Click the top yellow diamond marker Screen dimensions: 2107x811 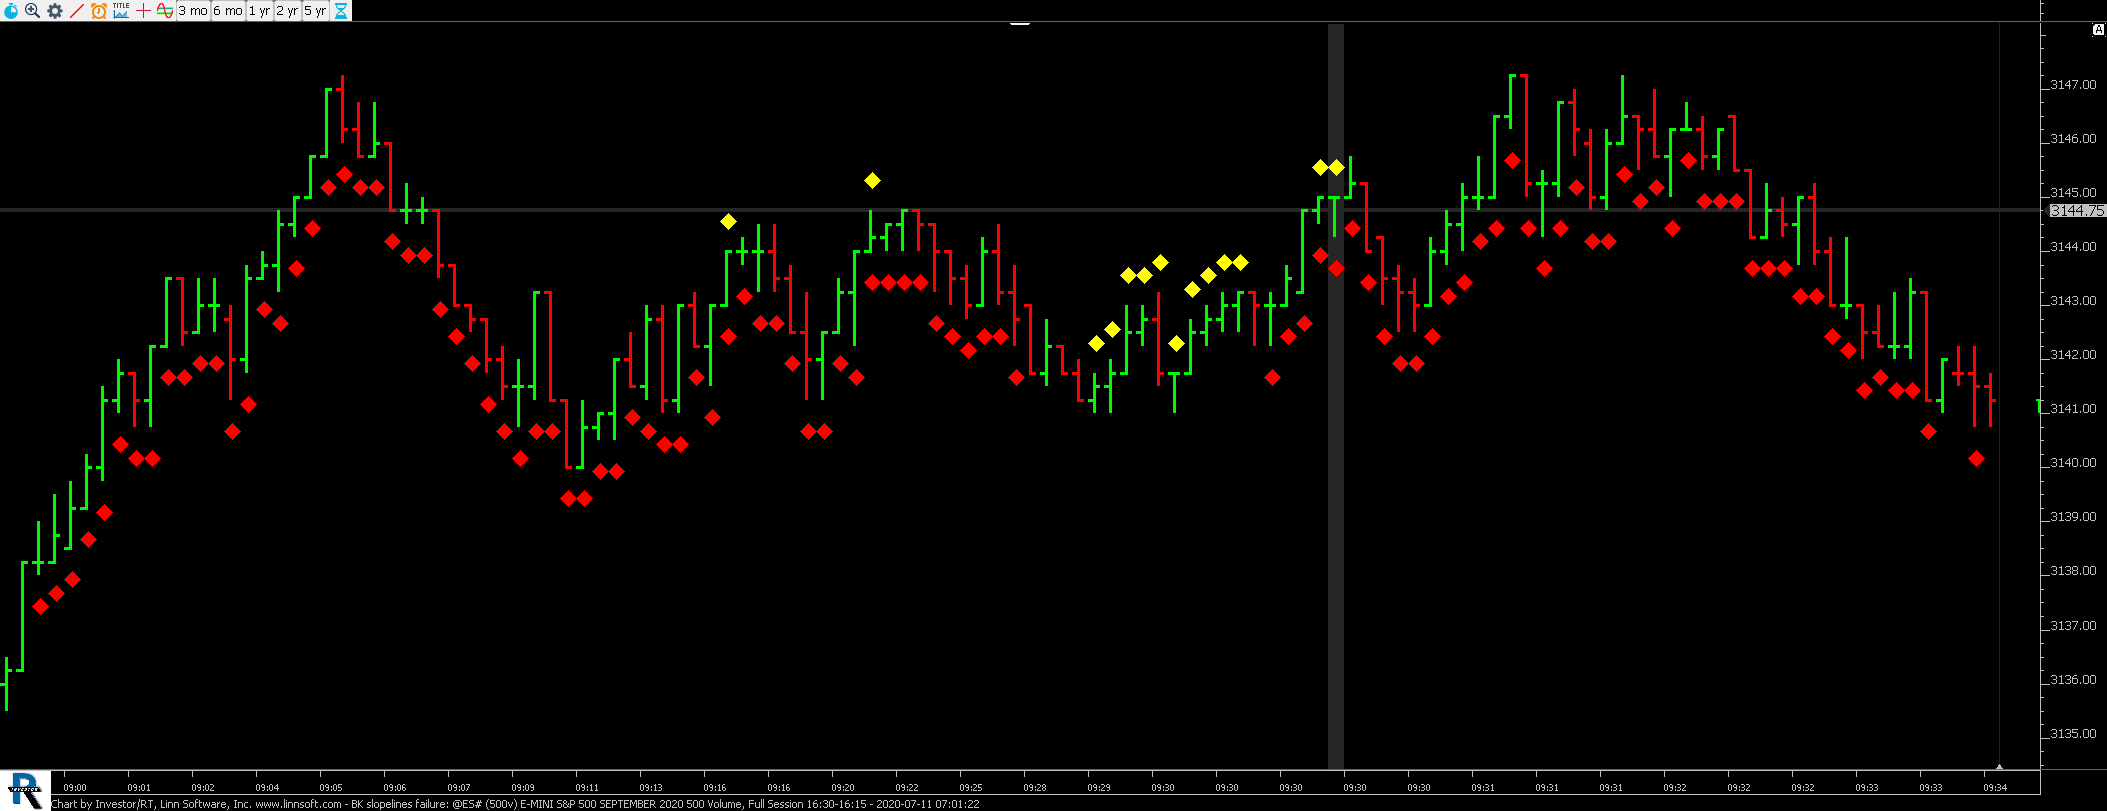click(x=872, y=180)
